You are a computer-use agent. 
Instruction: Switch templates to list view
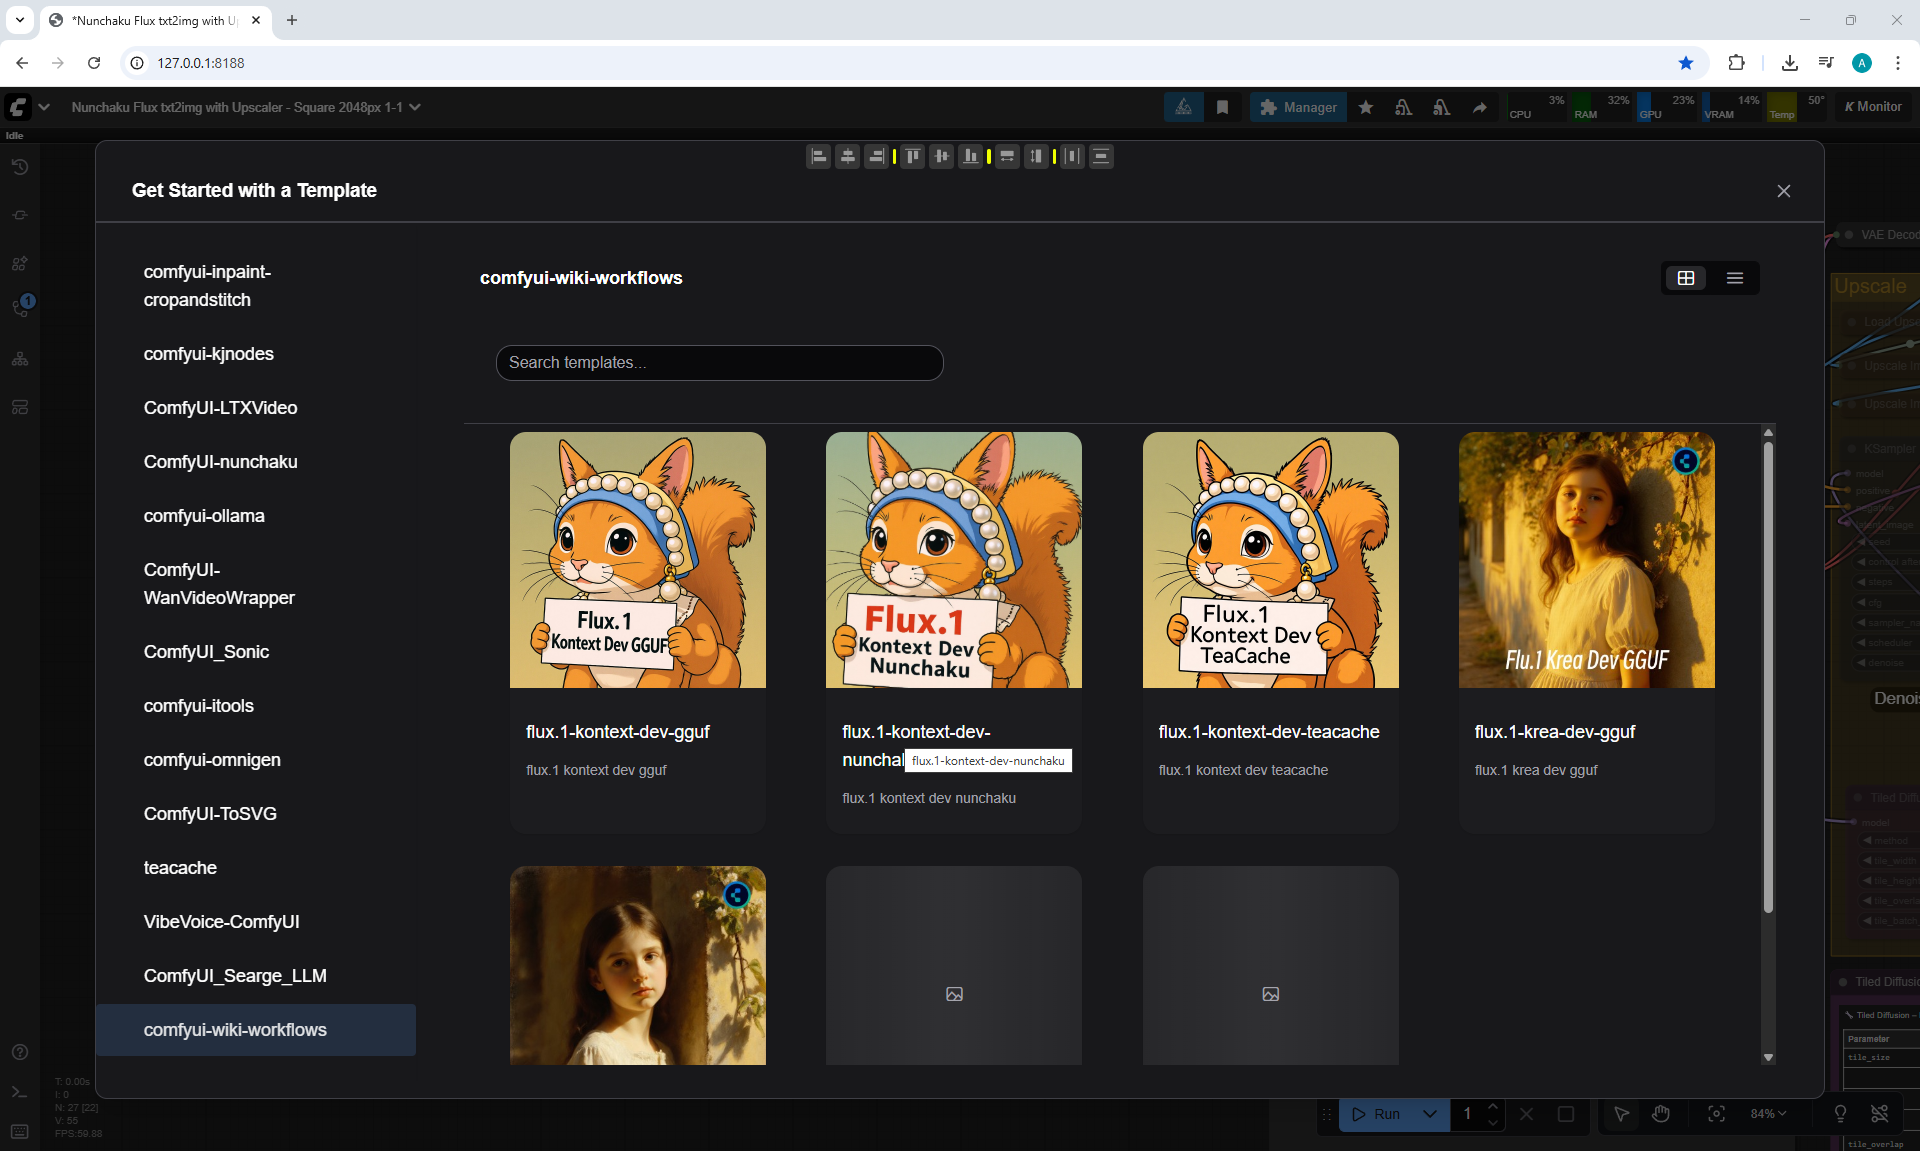tap(1735, 278)
